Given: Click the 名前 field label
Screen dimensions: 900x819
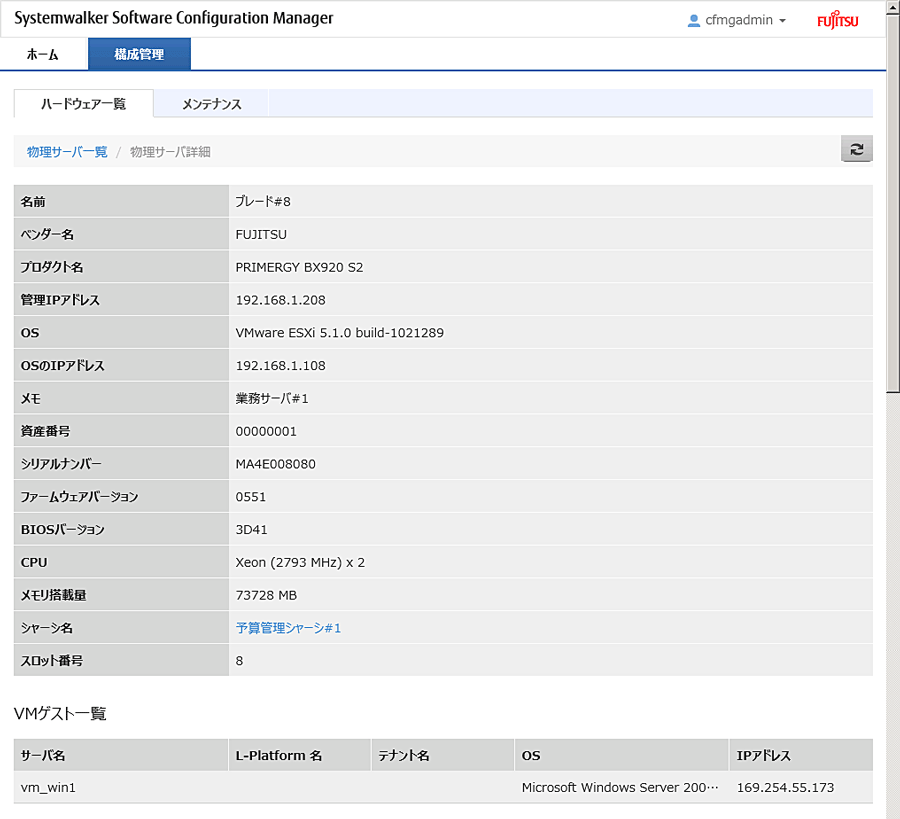Looking at the screenshot, I should [33, 201].
